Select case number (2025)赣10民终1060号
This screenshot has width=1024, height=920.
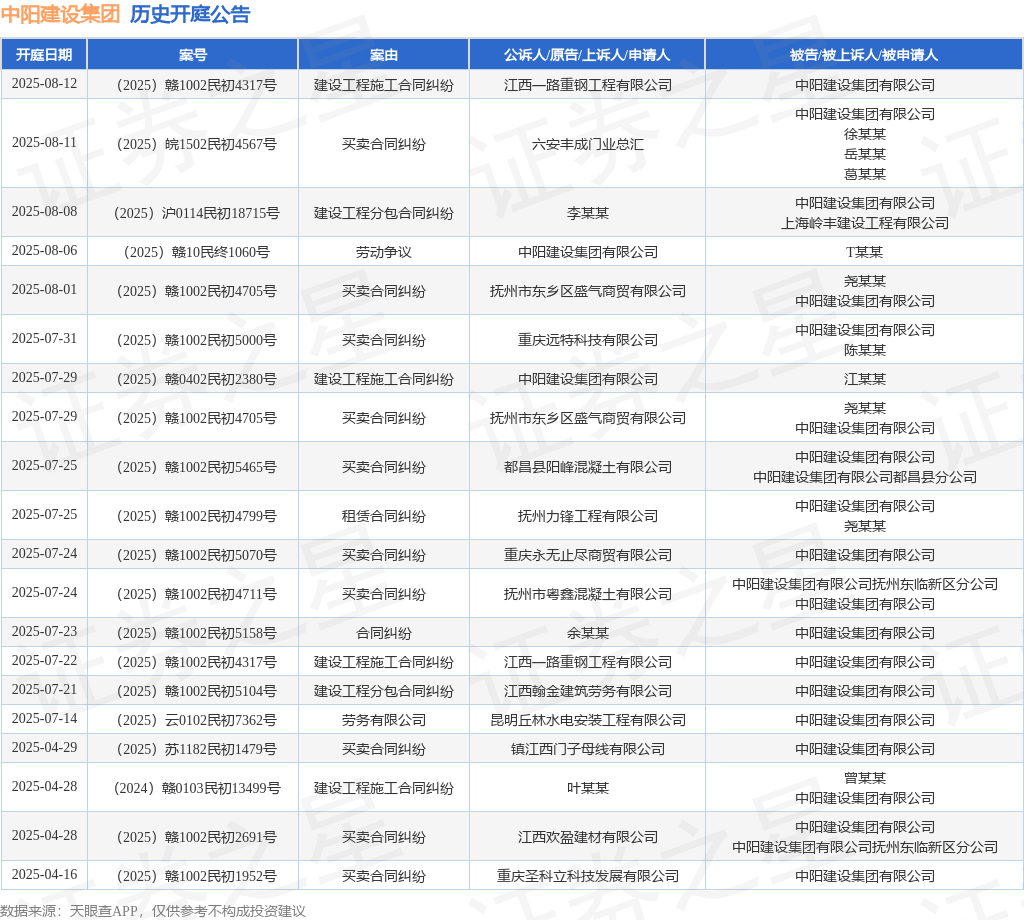pyautogui.click(x=197, y=252)
